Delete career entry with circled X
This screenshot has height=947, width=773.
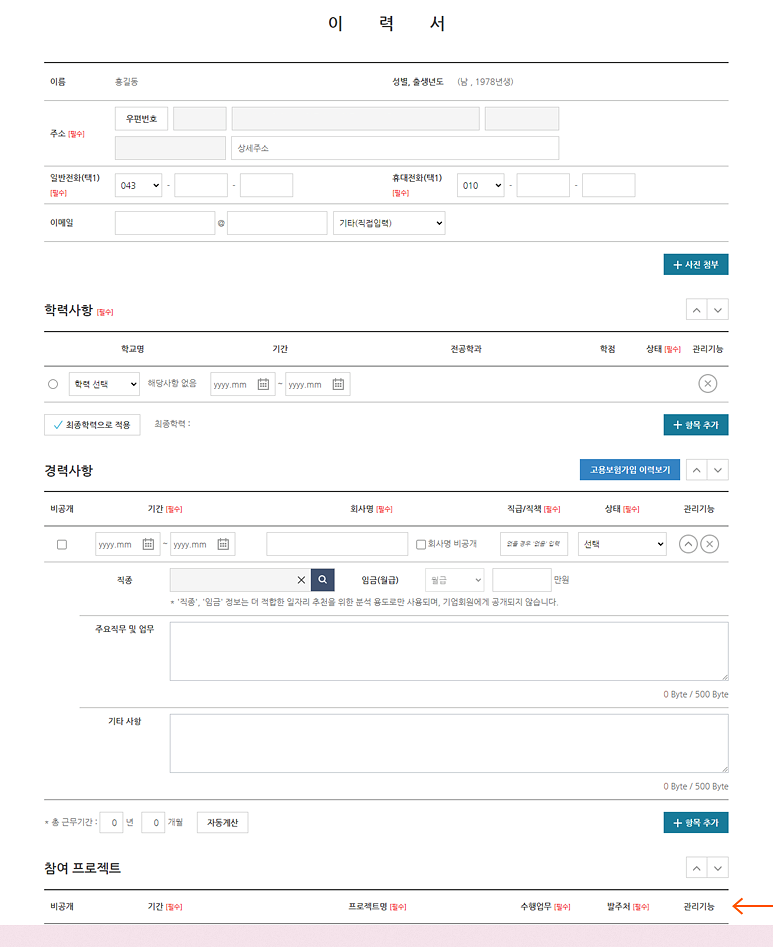[x=710, y=544]
